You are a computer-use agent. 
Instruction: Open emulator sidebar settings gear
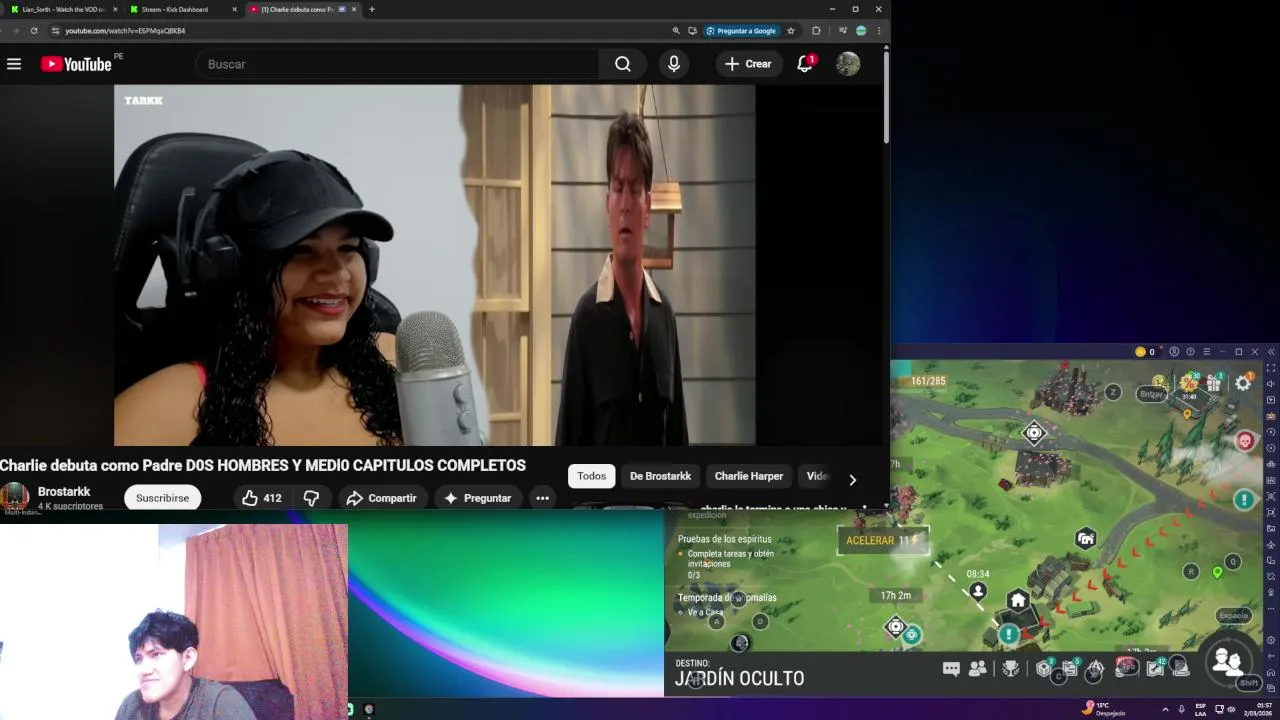pos(1271,640)
